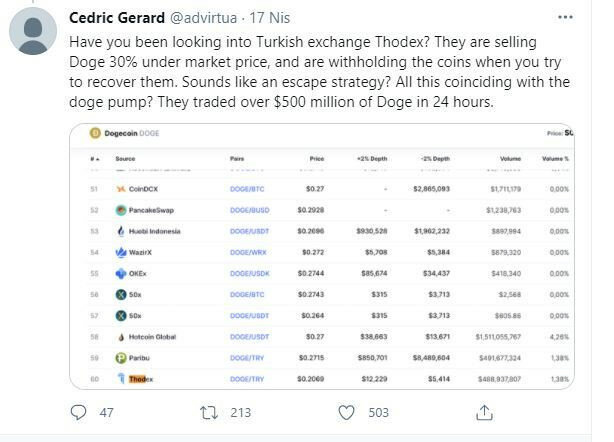Click the OKEx exchange logo
Viewport: 614px width, 442px height.
coord(120,273)
